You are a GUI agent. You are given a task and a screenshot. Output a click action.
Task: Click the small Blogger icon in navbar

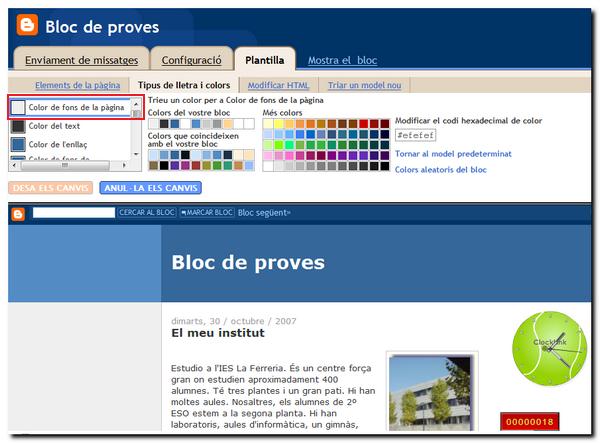17,212
